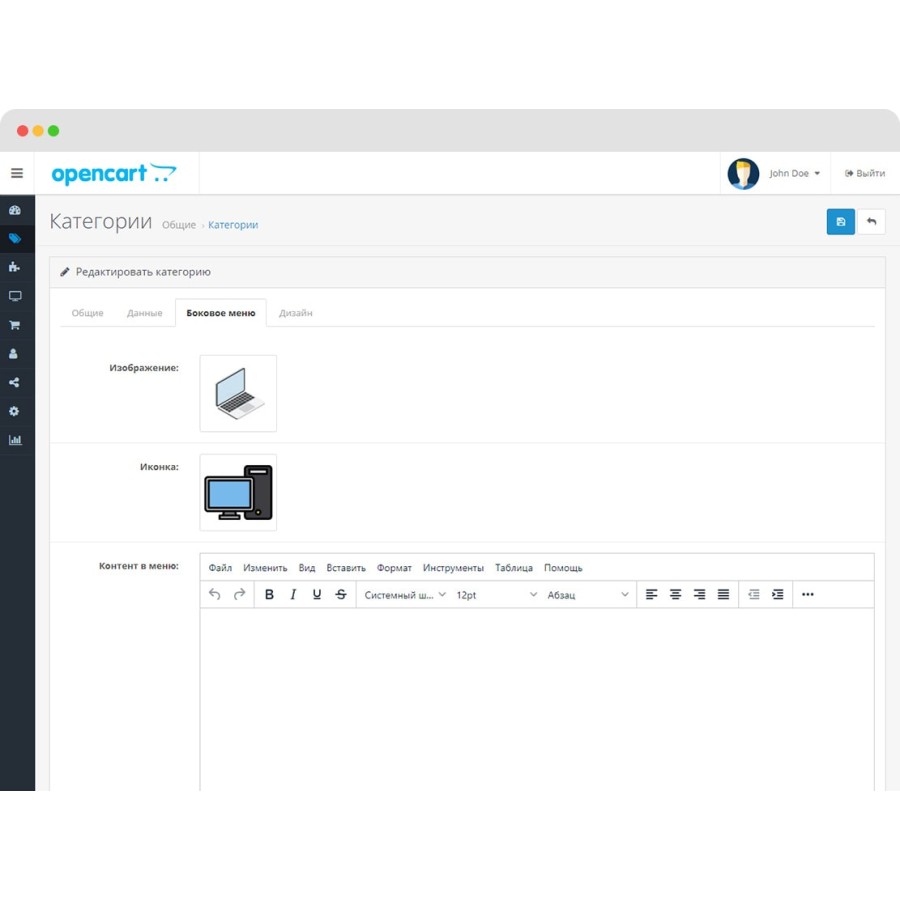
Task: Open the Sales cart sidebar icon
Action: point(15,325)
